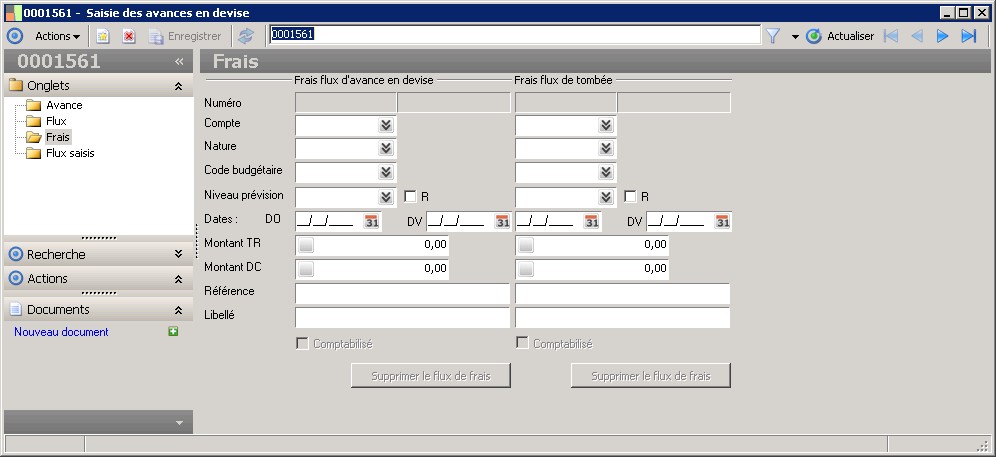Screen dimensions: 996x457
Task: Toggle the R checkbox for flux de tombée
Action: click(629, 196)
